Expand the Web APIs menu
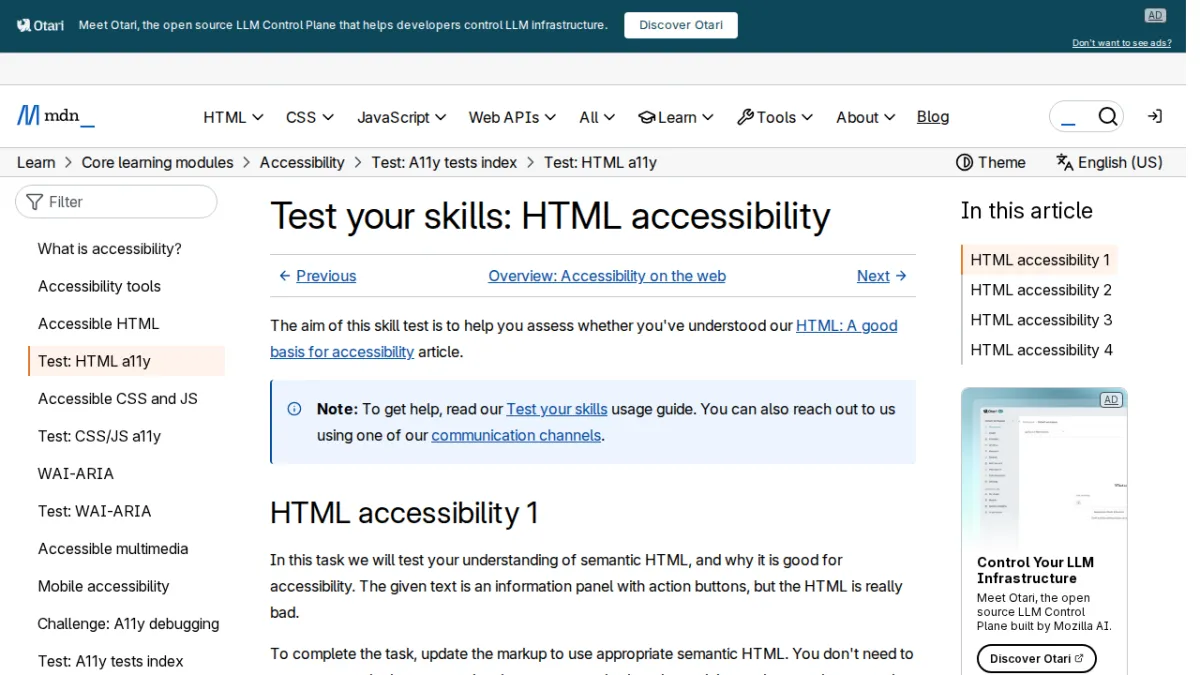Image resolution: width=1200 pixels, height=675 pixels. tap(512, 117)
